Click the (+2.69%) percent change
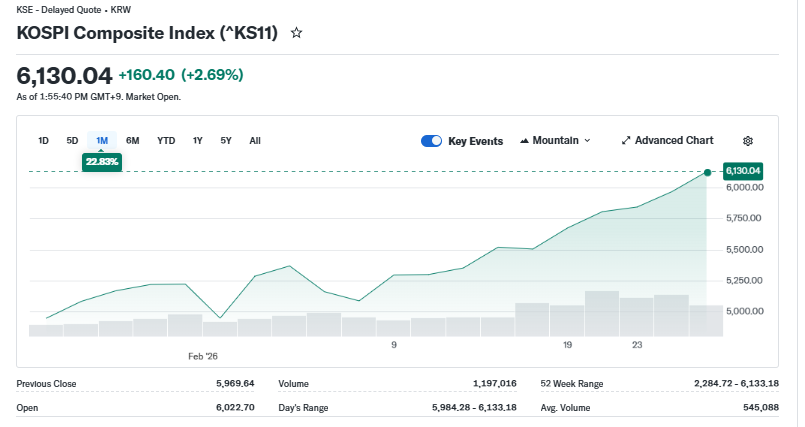The image size is (805, 427). click(x=212, y=75)
